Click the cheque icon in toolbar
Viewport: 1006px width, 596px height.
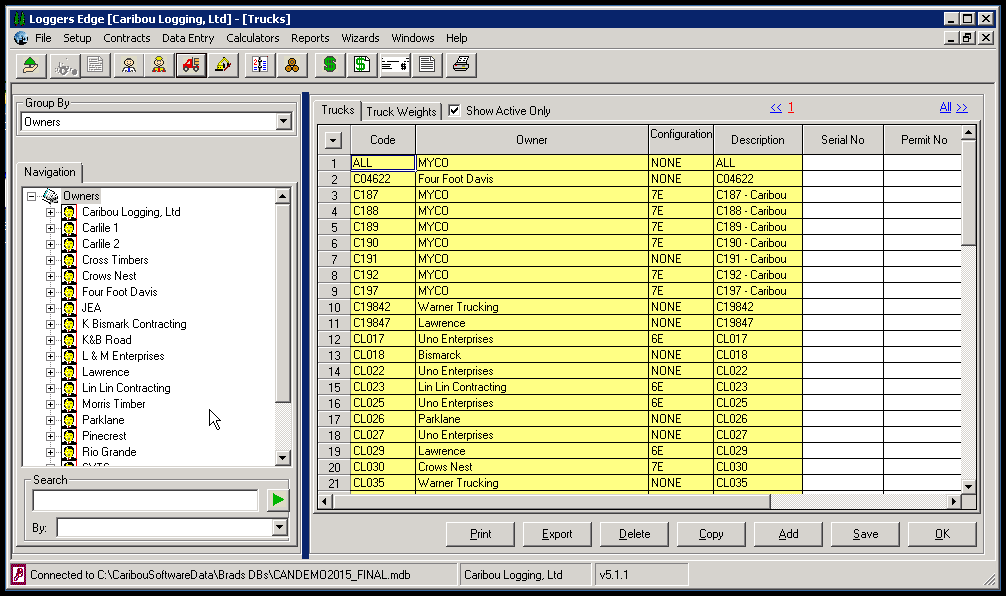coord(395,65)
